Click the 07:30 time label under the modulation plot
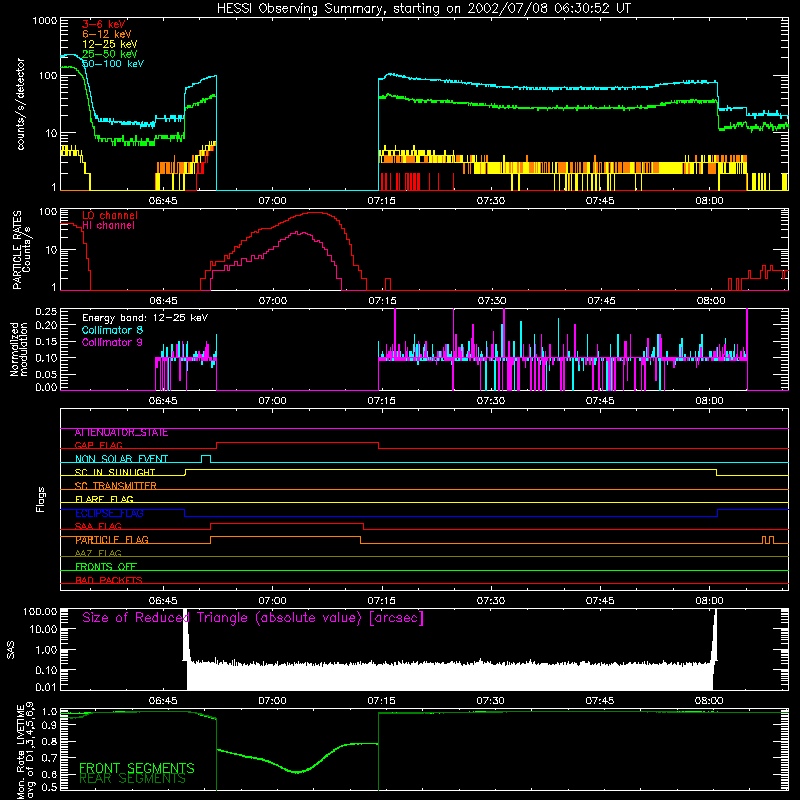This screenshot has width=800, height=800. (x=491, y=401)
